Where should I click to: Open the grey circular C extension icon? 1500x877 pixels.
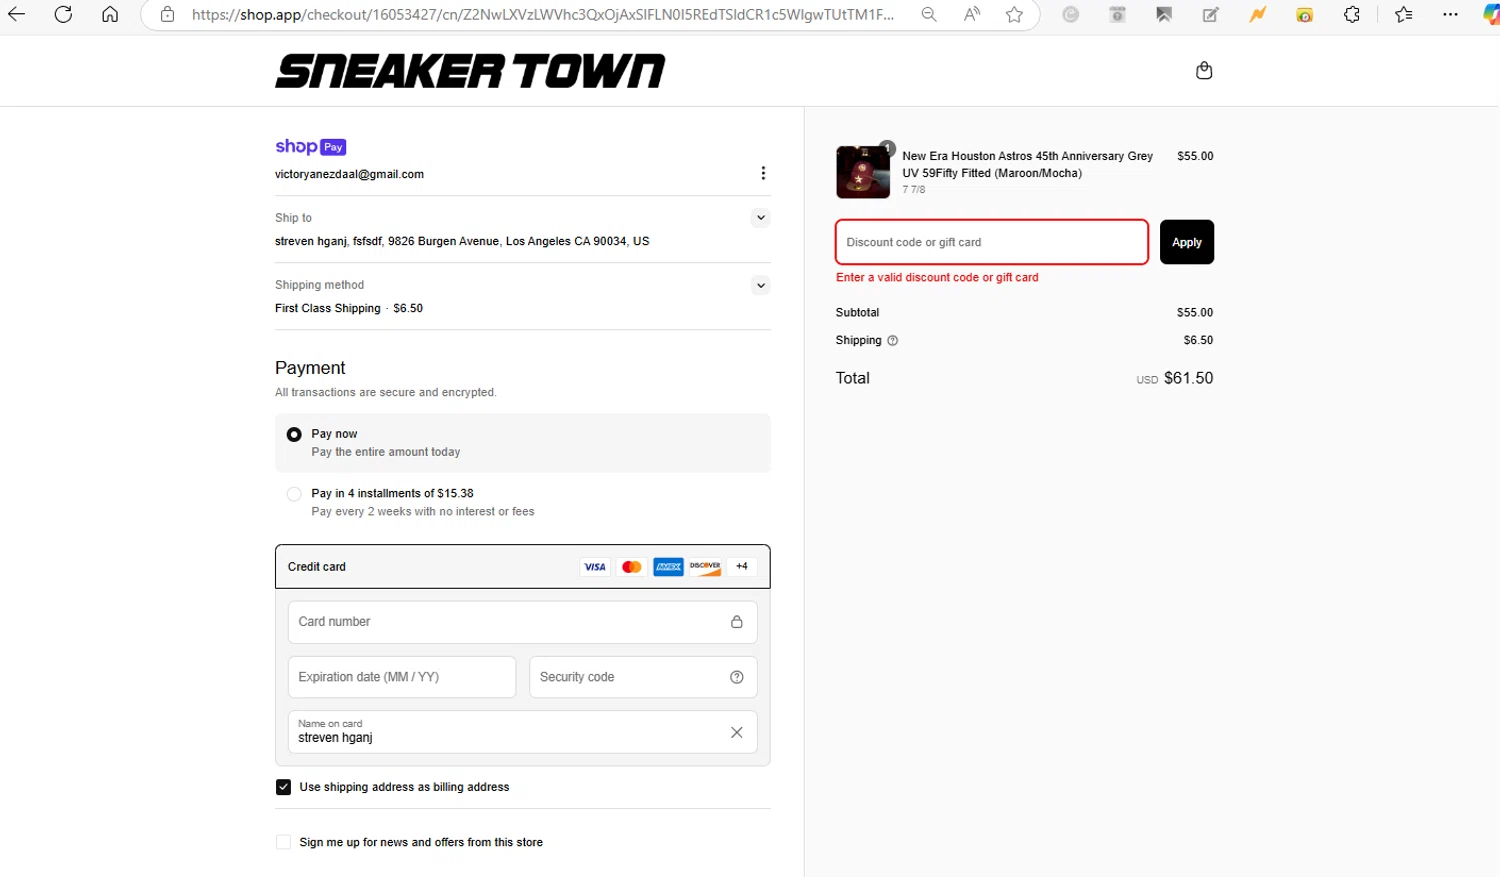1071,14
